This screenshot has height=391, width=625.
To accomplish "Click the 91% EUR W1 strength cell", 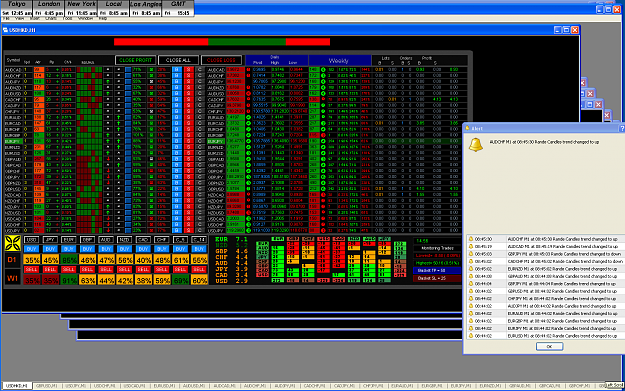I will click(x=69, y=280).
